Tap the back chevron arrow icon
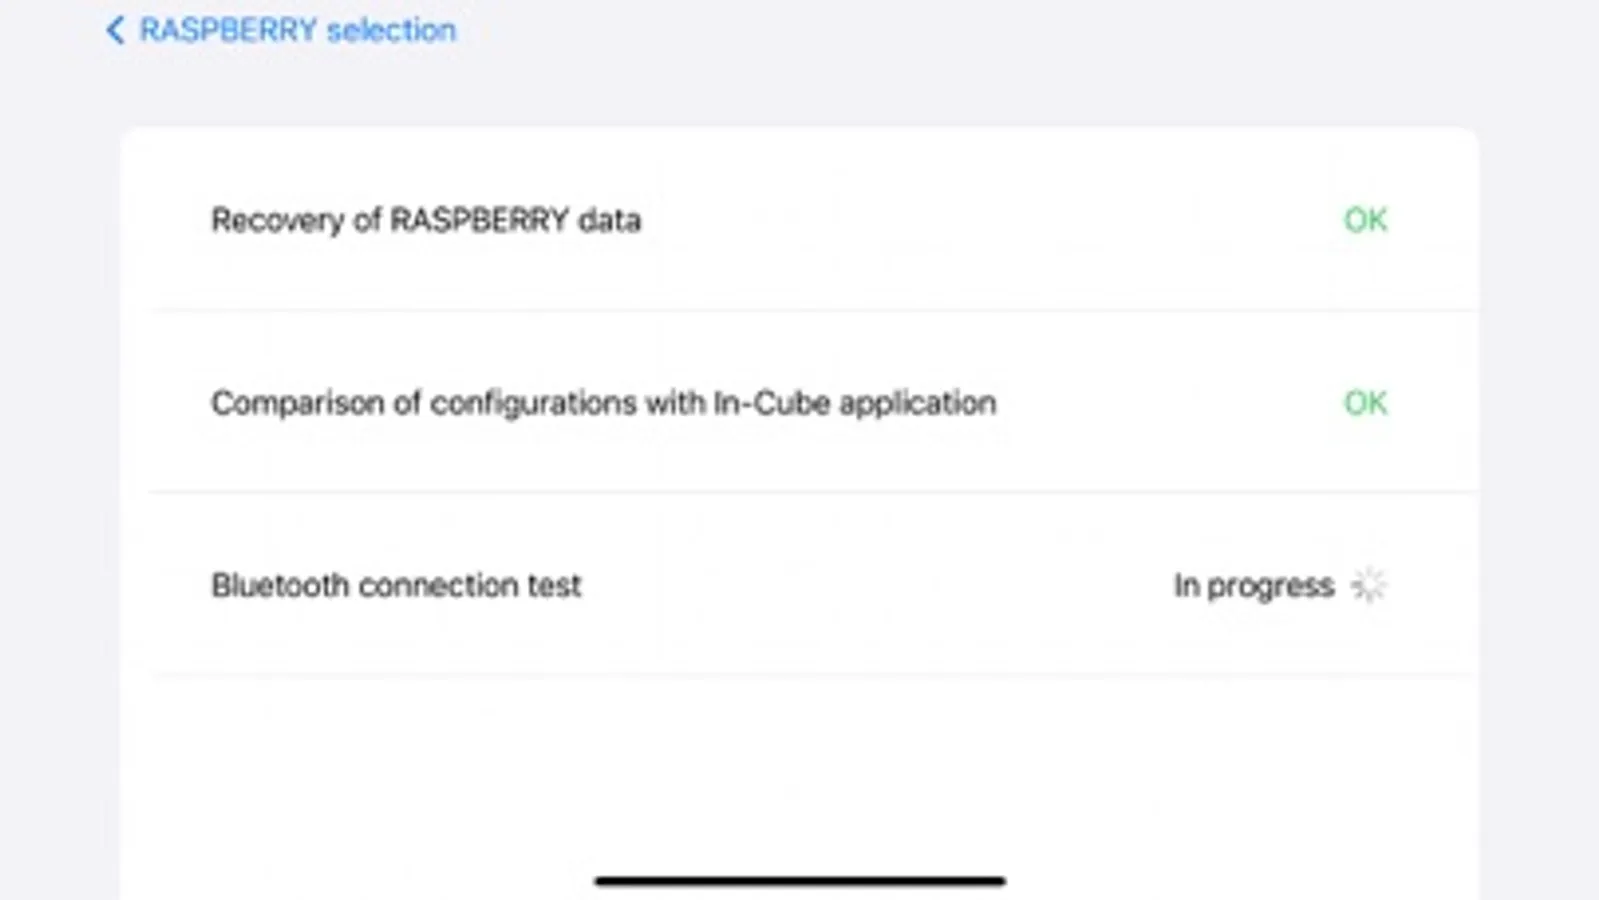This screenshot has width=1599, height=900. 115,30
